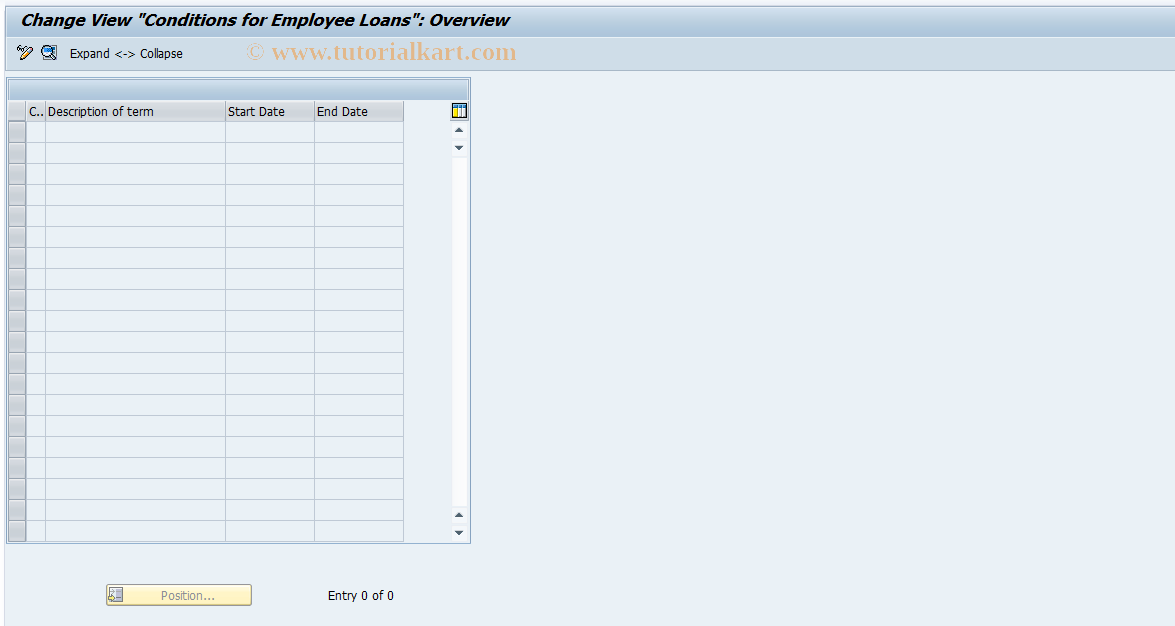Screen dimensions: 1175x626
Task: Click the upper scroll-down arrow
Action: coord(459,148)
